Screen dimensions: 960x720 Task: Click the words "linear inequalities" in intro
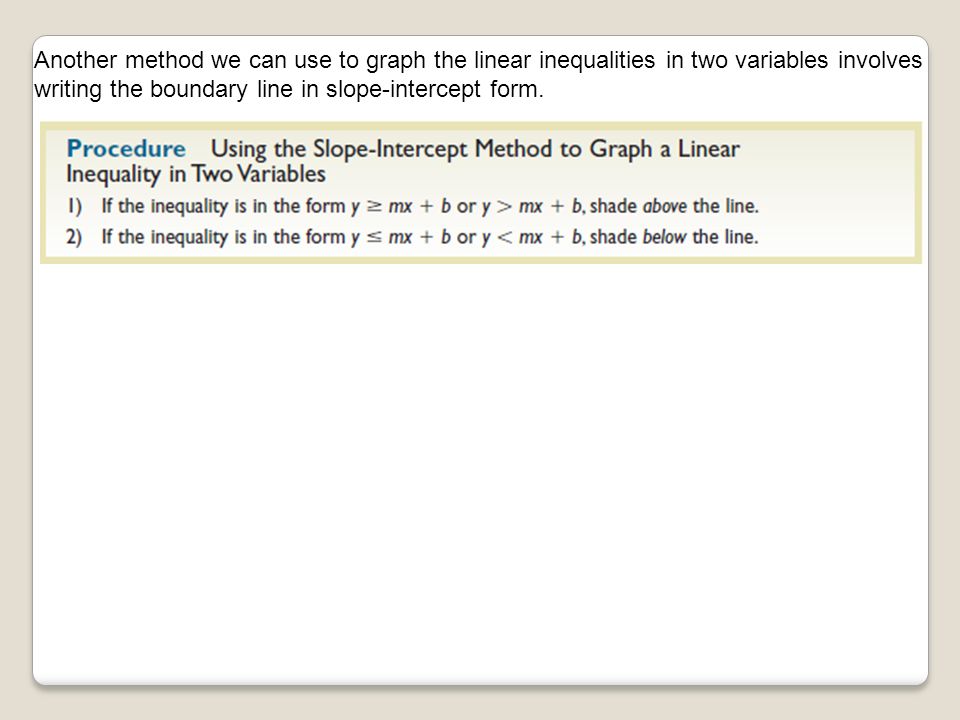pos(564,60)
